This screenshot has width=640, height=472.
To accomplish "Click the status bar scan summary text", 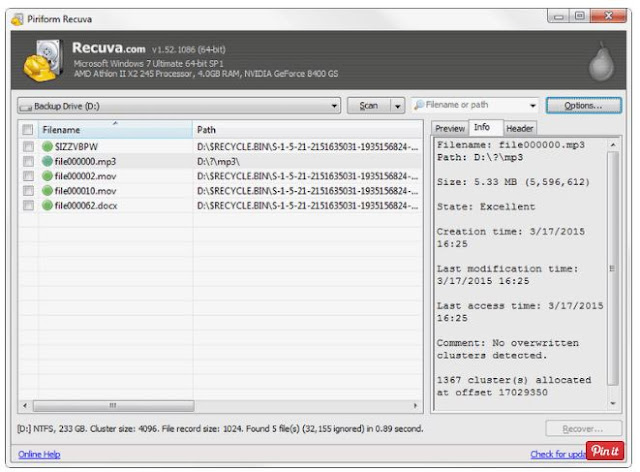I will [220, 429].
